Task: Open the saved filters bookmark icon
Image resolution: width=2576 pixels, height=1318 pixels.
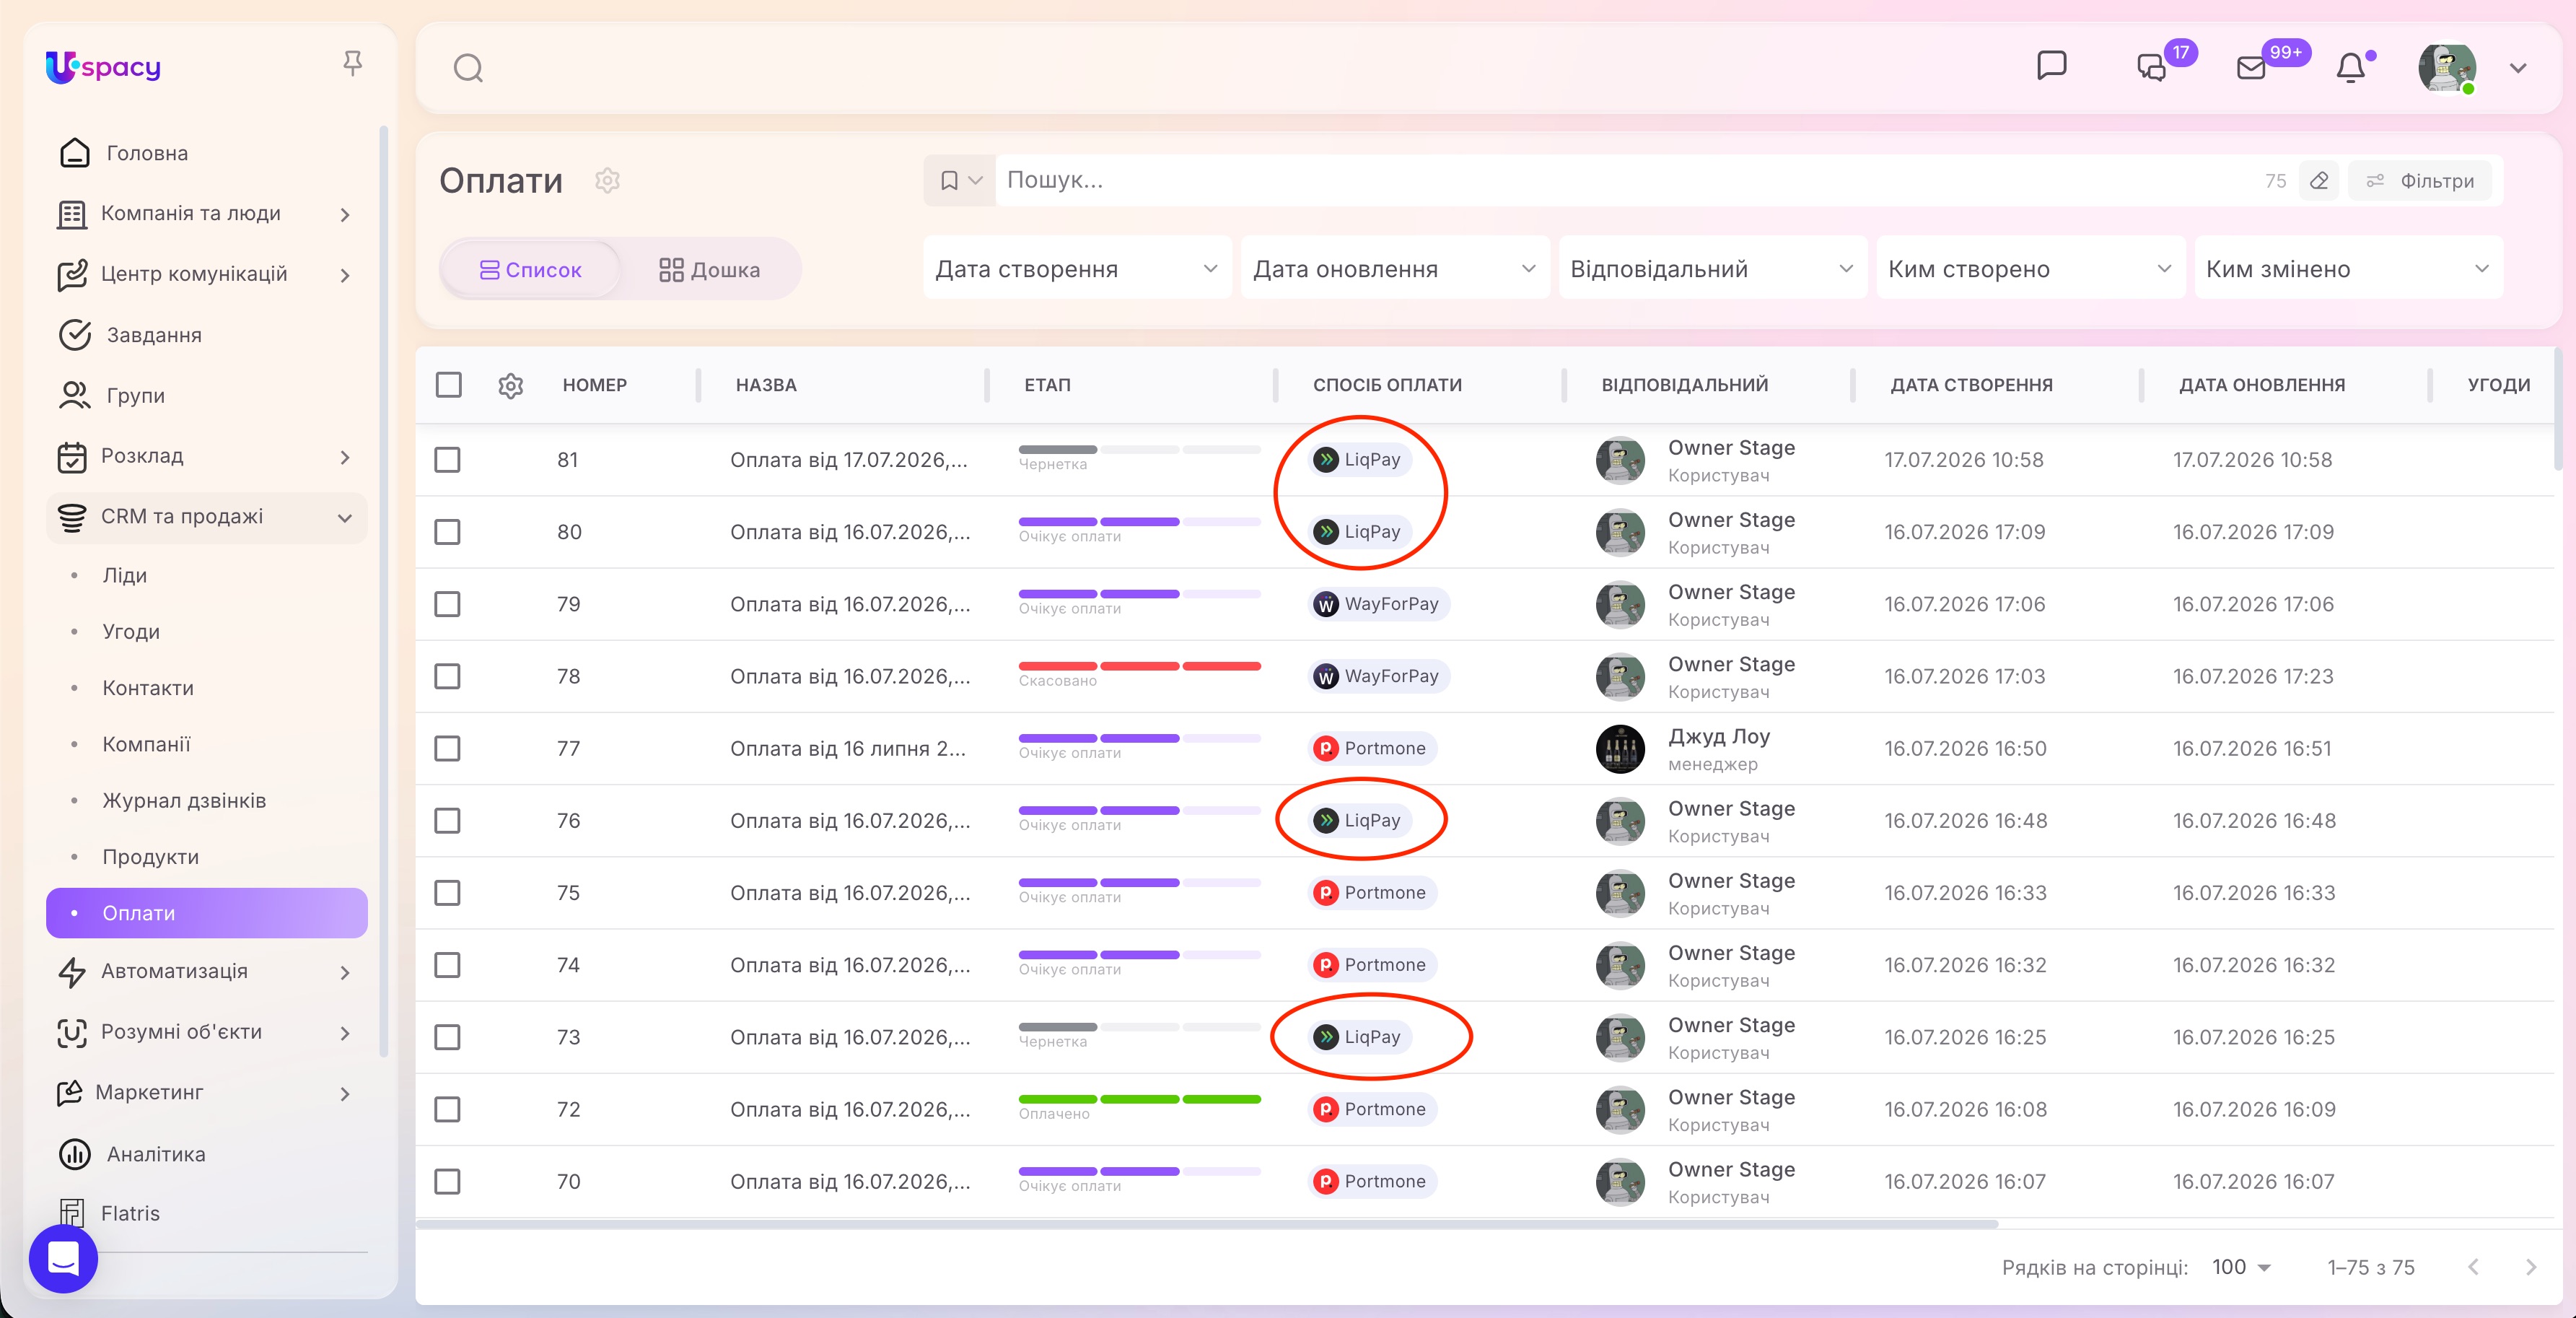Action: coord(959,181)
